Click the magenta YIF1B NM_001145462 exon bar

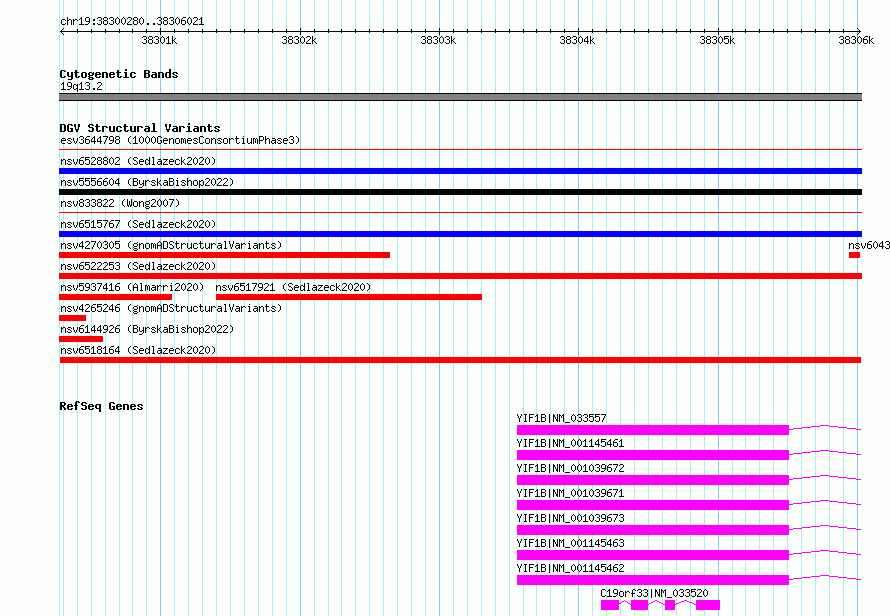653,580
